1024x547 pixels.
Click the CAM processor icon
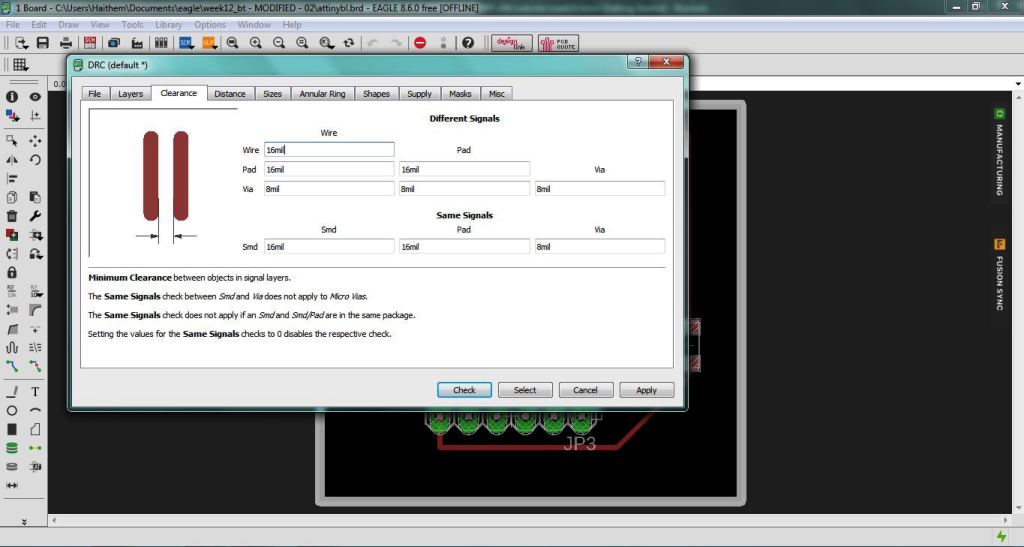coord(137,43)
